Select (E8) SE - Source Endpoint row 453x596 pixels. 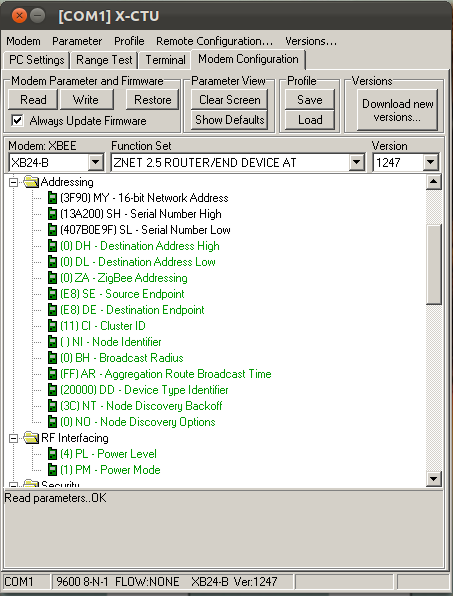[122, 294]
